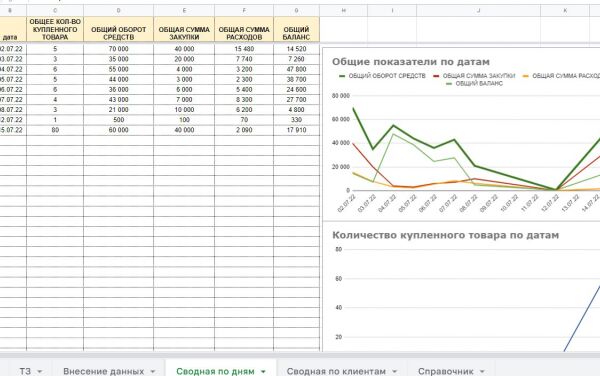
Task: Select cell with value 17 910
Action: [x=297, y=130]
